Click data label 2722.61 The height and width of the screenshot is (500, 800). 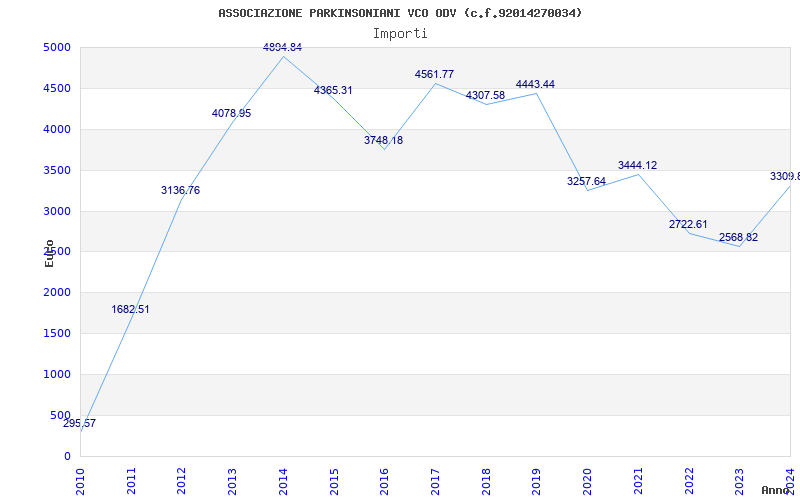coord(688,224)
